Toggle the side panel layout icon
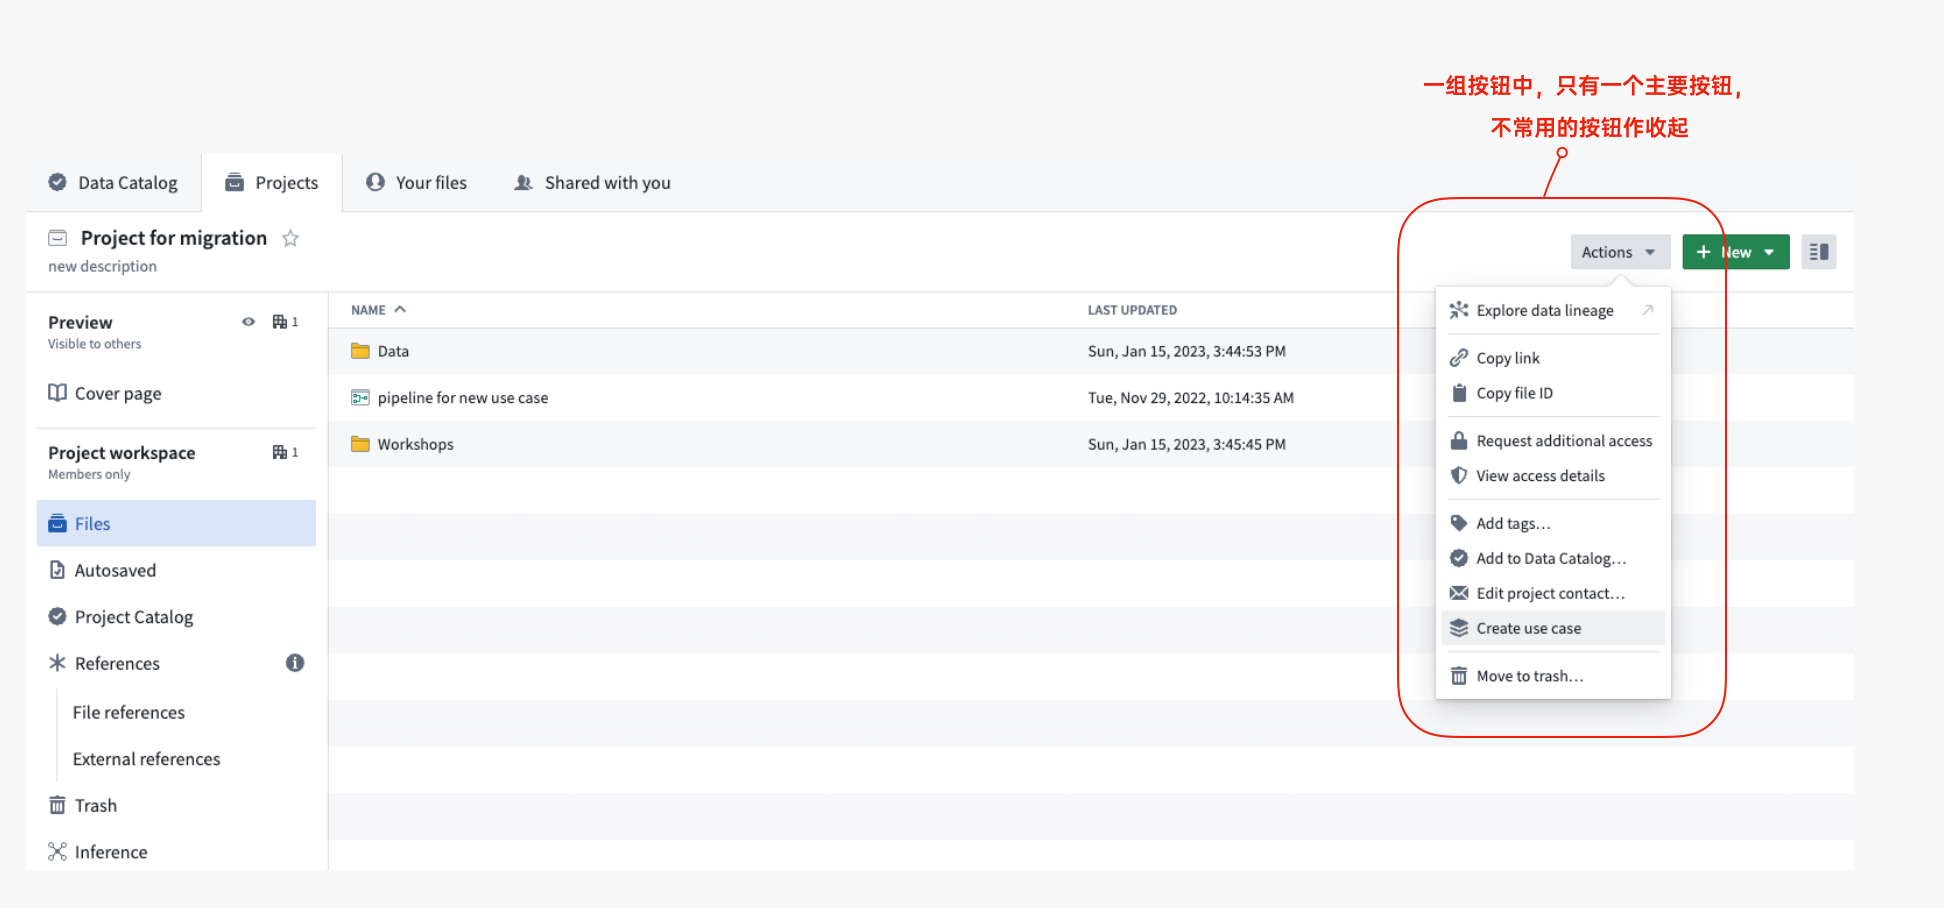1944x908 pixels. tap(1818, 252)
